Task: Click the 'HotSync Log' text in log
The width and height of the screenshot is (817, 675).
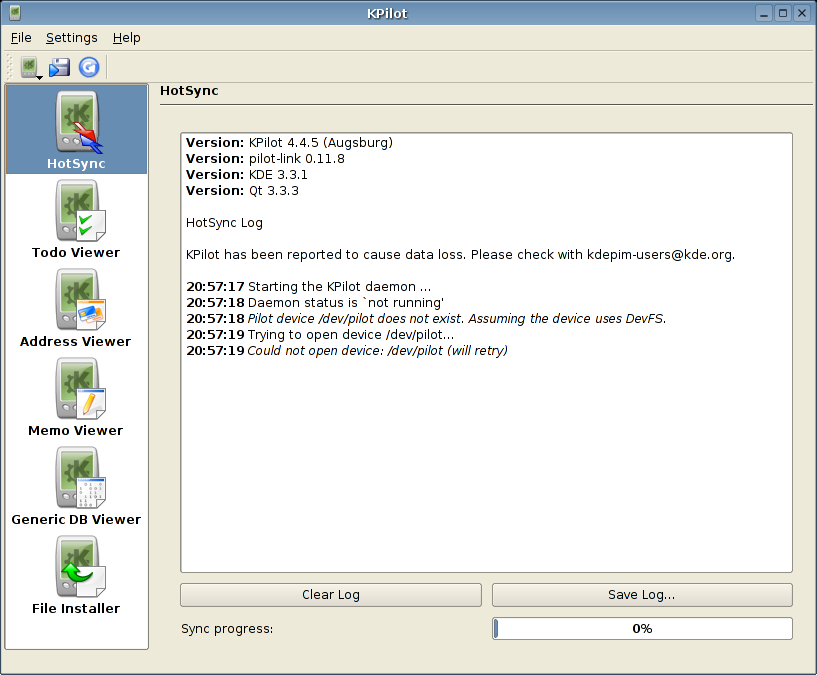Action: [x=224, y=223]
